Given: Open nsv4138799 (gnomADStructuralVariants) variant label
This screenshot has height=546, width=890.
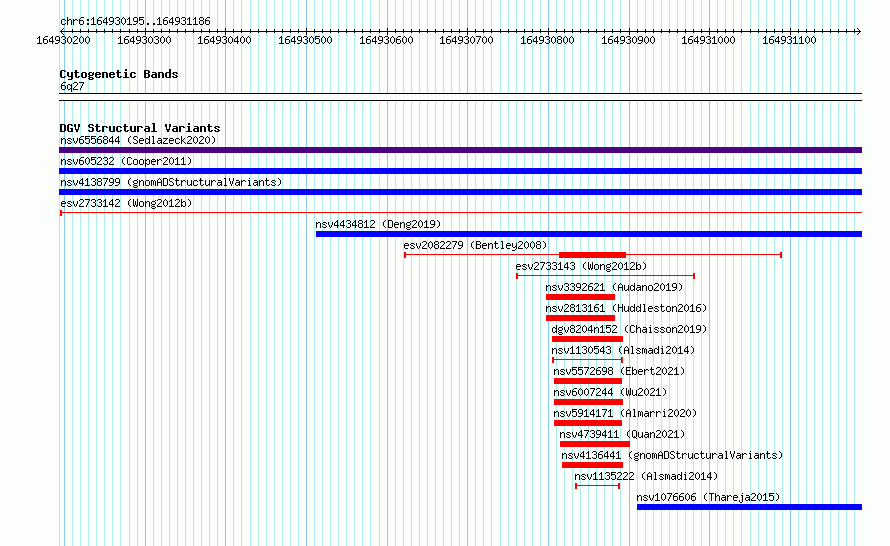Looking at the screenshot, I should [171, 182].
